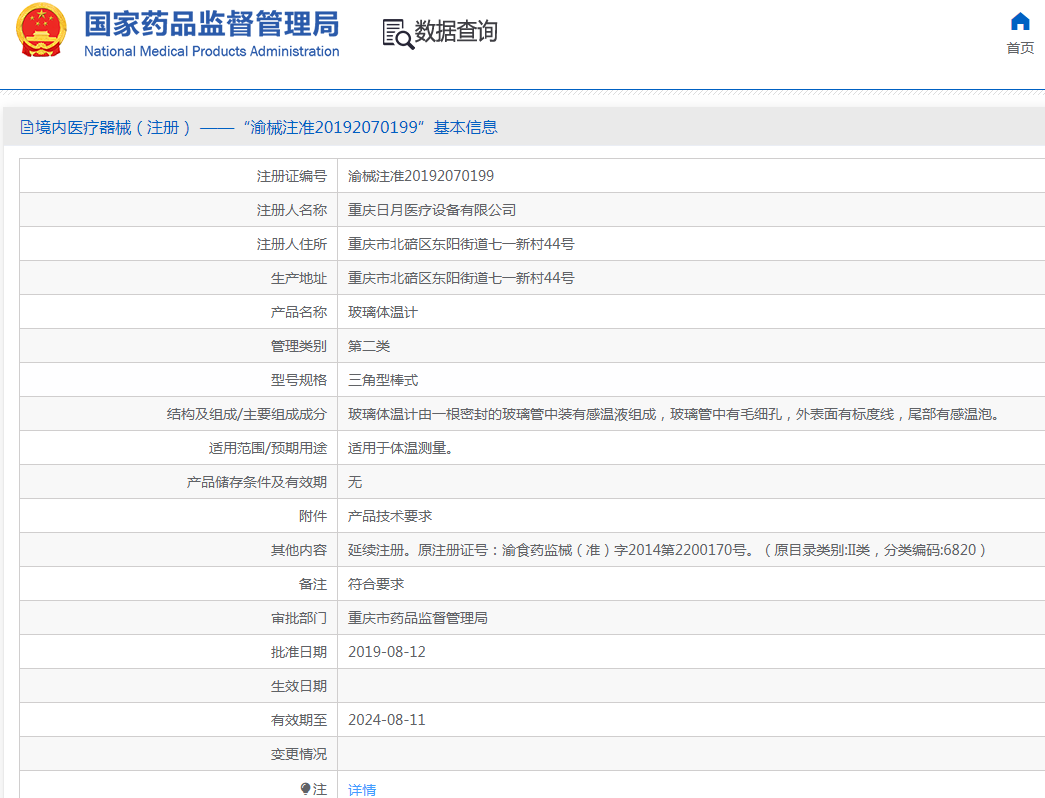This screenshot has height=798, width=1045.
Task: Click the lightbulb icon beside 注
Action: [x=305, y=789]
